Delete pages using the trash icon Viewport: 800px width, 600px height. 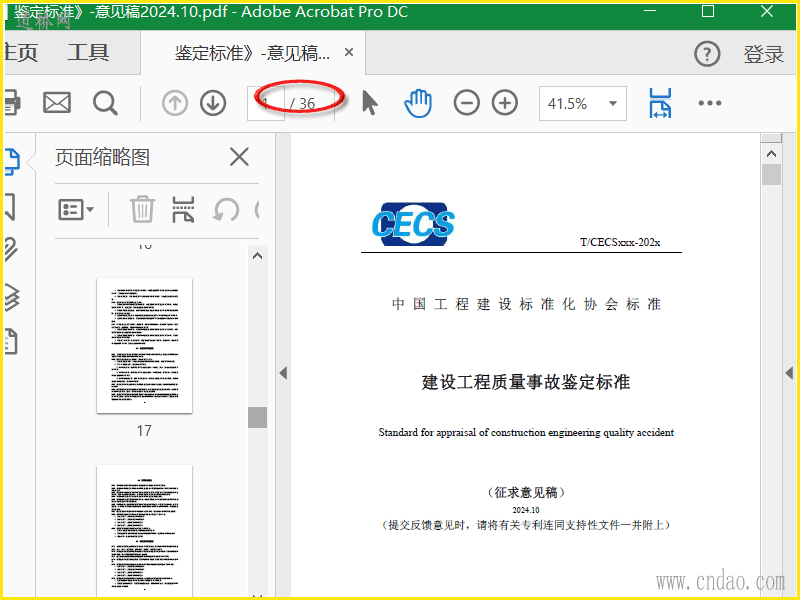[142, 209]
